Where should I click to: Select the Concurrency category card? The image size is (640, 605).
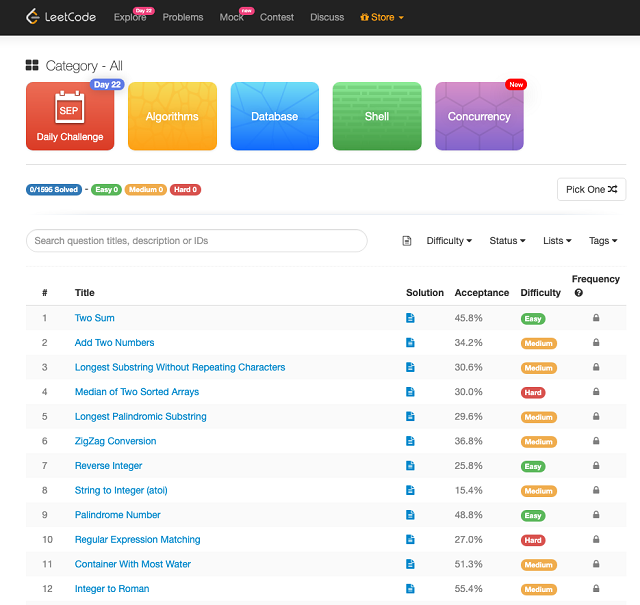coord(479,116)
